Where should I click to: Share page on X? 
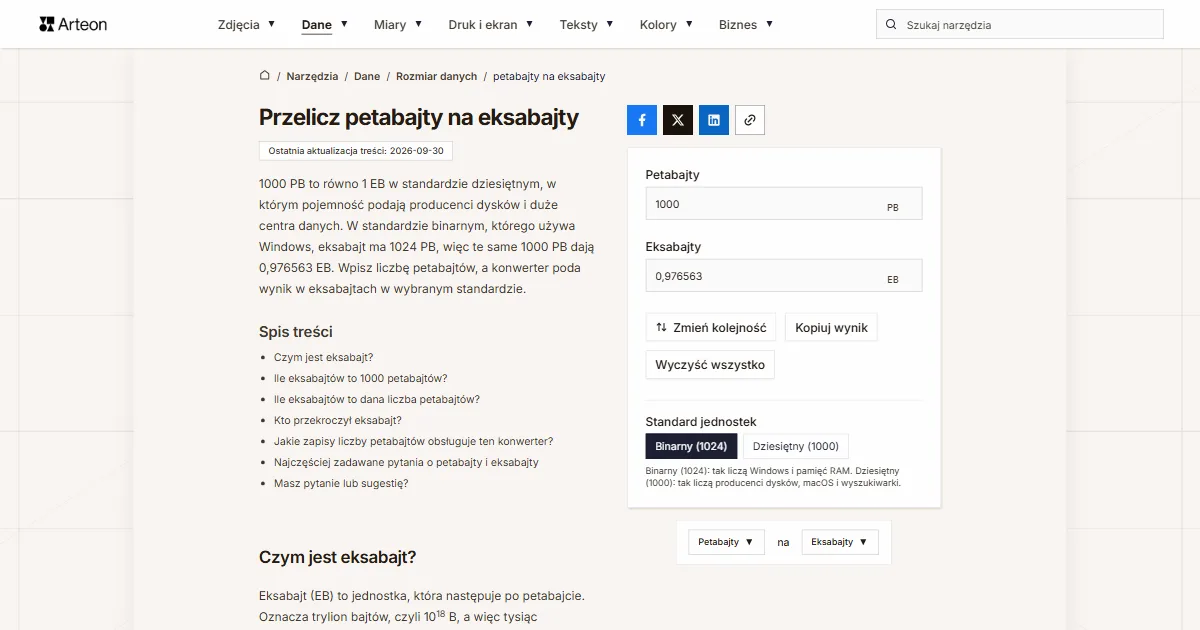tap(678, 120)
